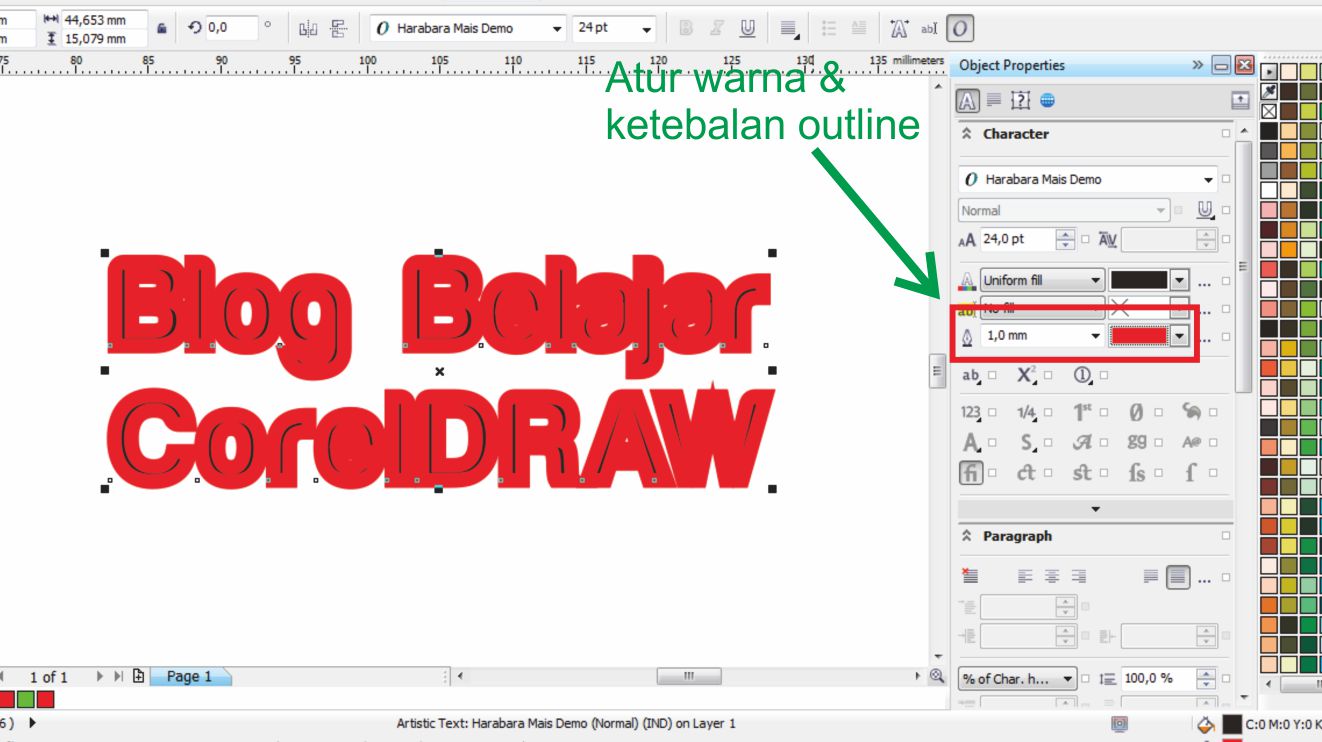
Task: Switch to the Character tab icon
Action: (968, 100)
